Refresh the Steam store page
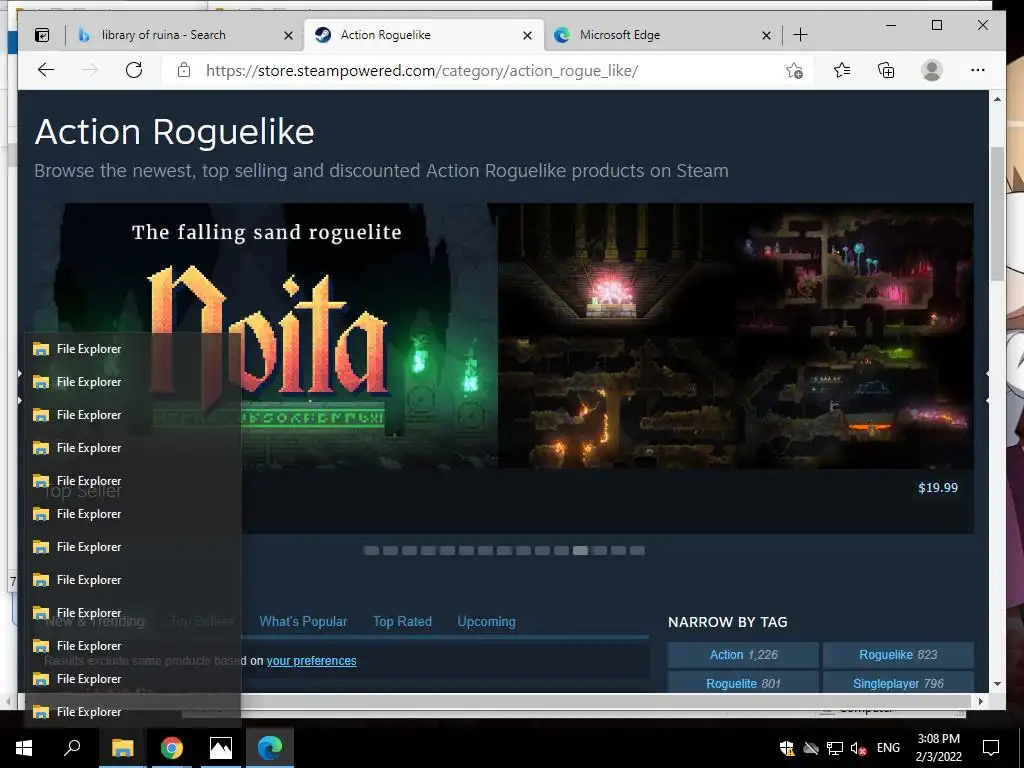 pos(134,70)
